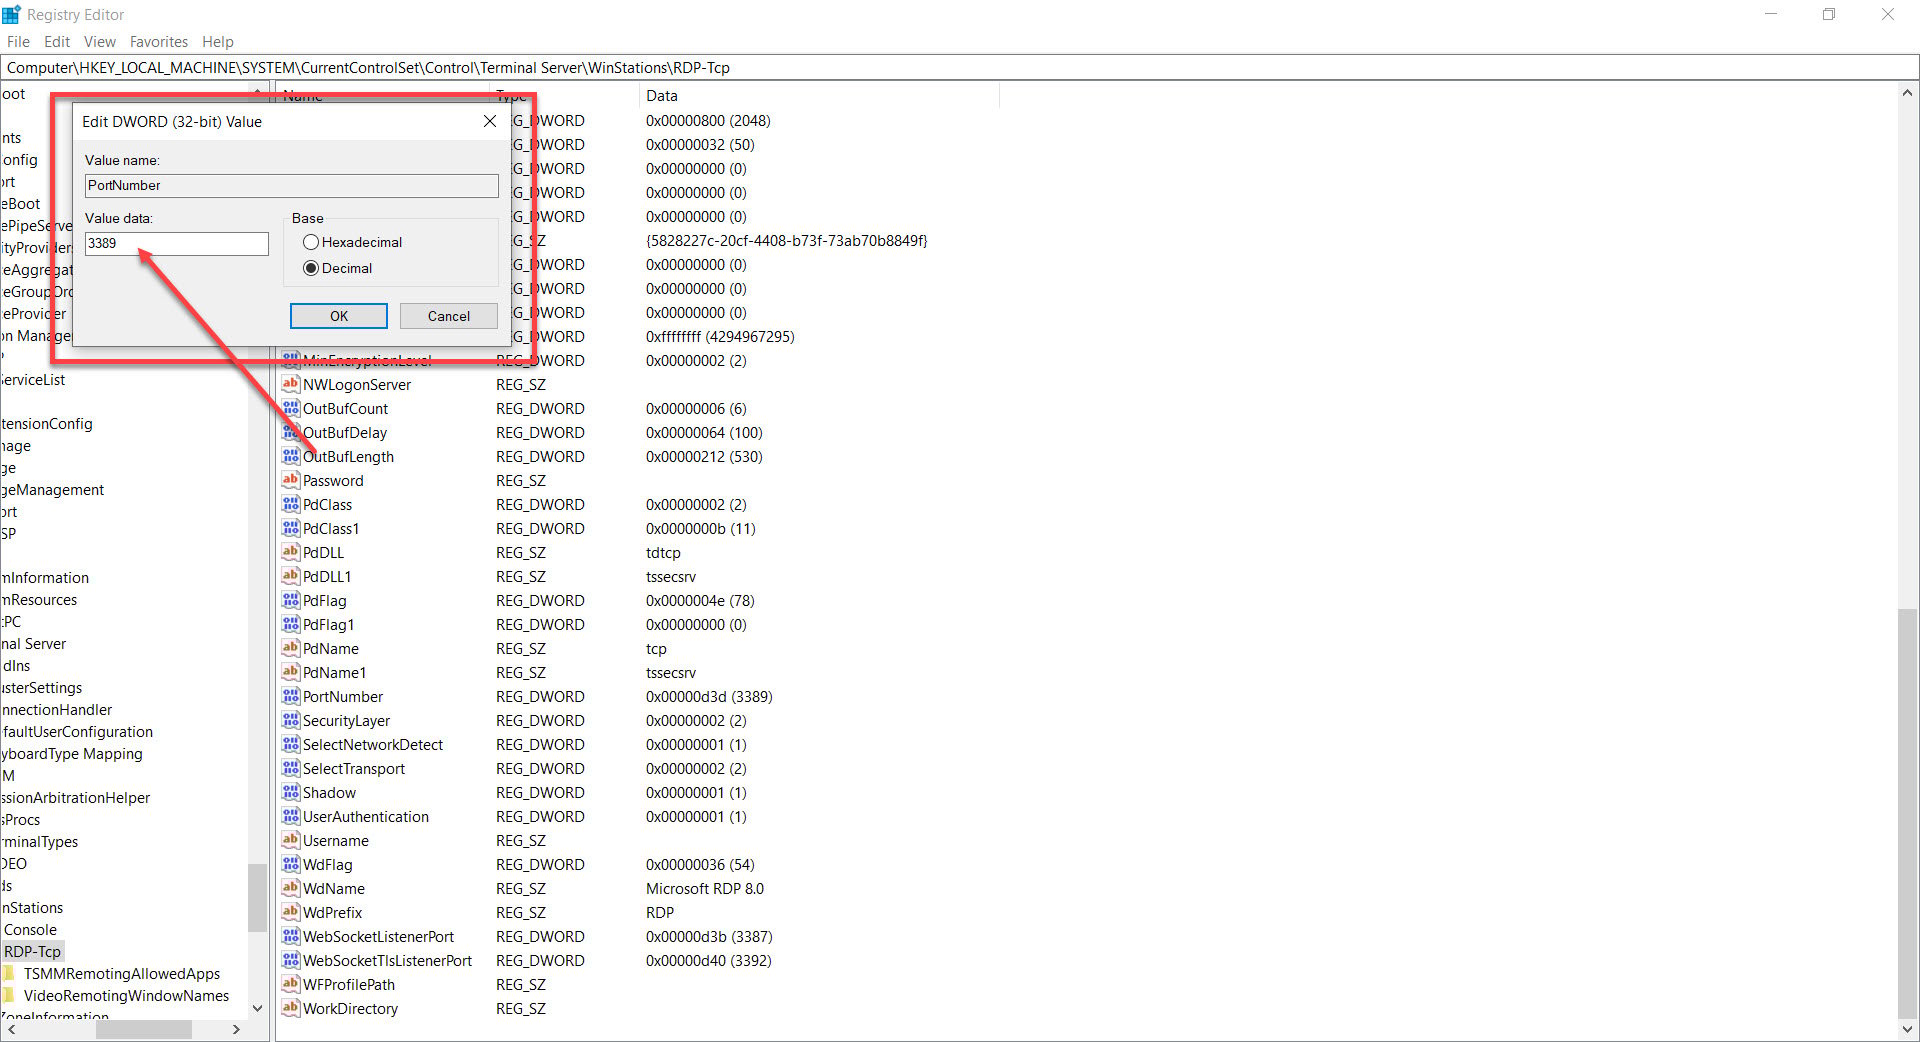Open the File menu
The width and height of the screenshot is (1920, 1042).
(x=18, y=41)
